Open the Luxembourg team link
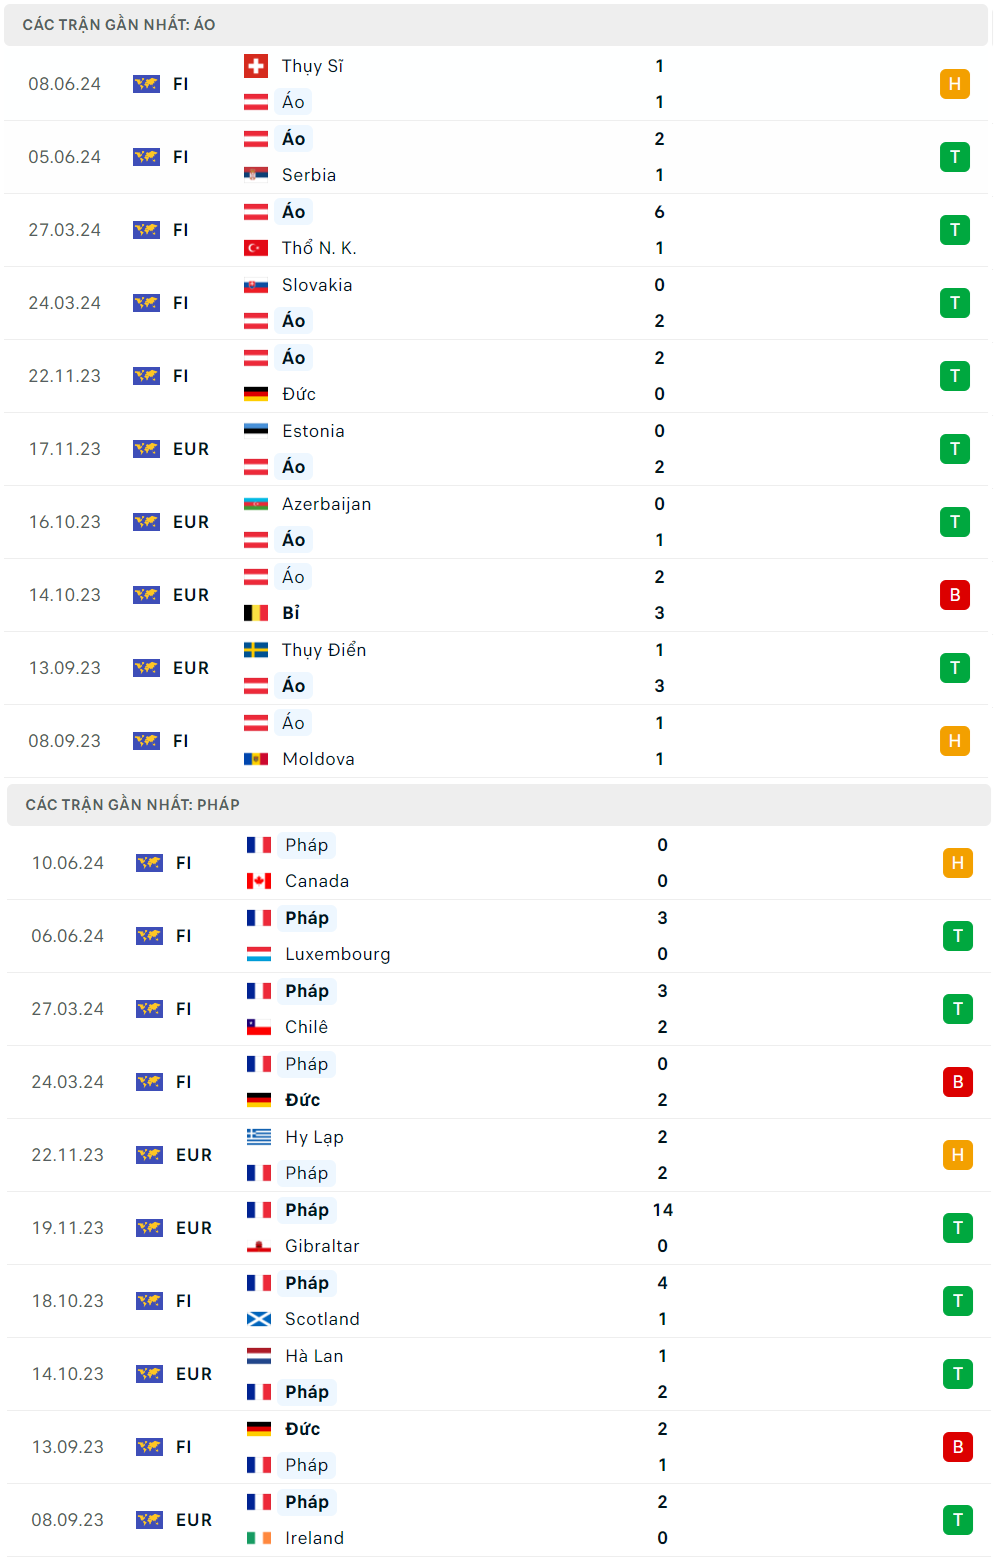Viewport: 999px width, 1561px height. point(337,954)
